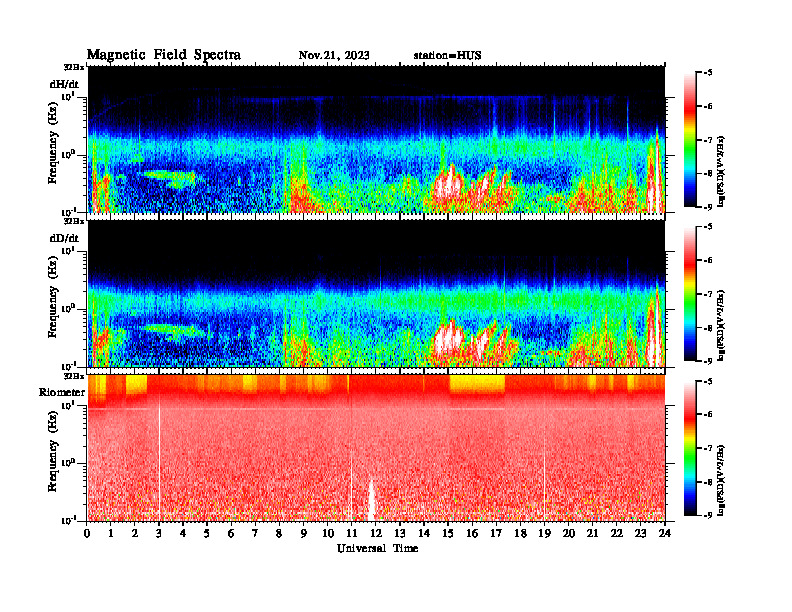This screenshot has width=792, height=612.
Task: Click the "-5" colorbar value beside dH/dt panel
Action: [x=708, y=73]
